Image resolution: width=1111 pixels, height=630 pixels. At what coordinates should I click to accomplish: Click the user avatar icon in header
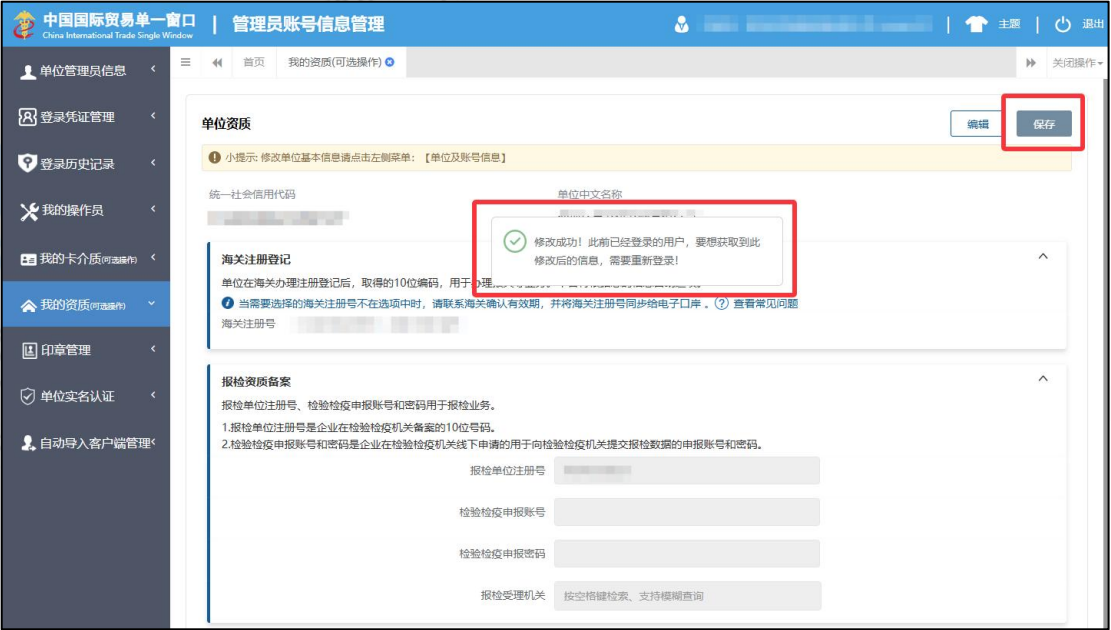pos(681,25)
